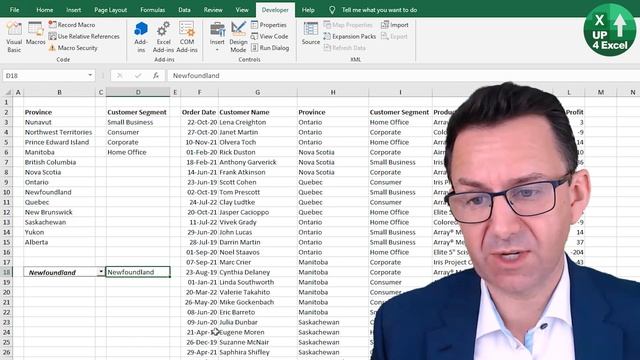This screenshot has width=640, height=360.
Task: Switch to the Formulas tab
Action: tap(153, 10)
